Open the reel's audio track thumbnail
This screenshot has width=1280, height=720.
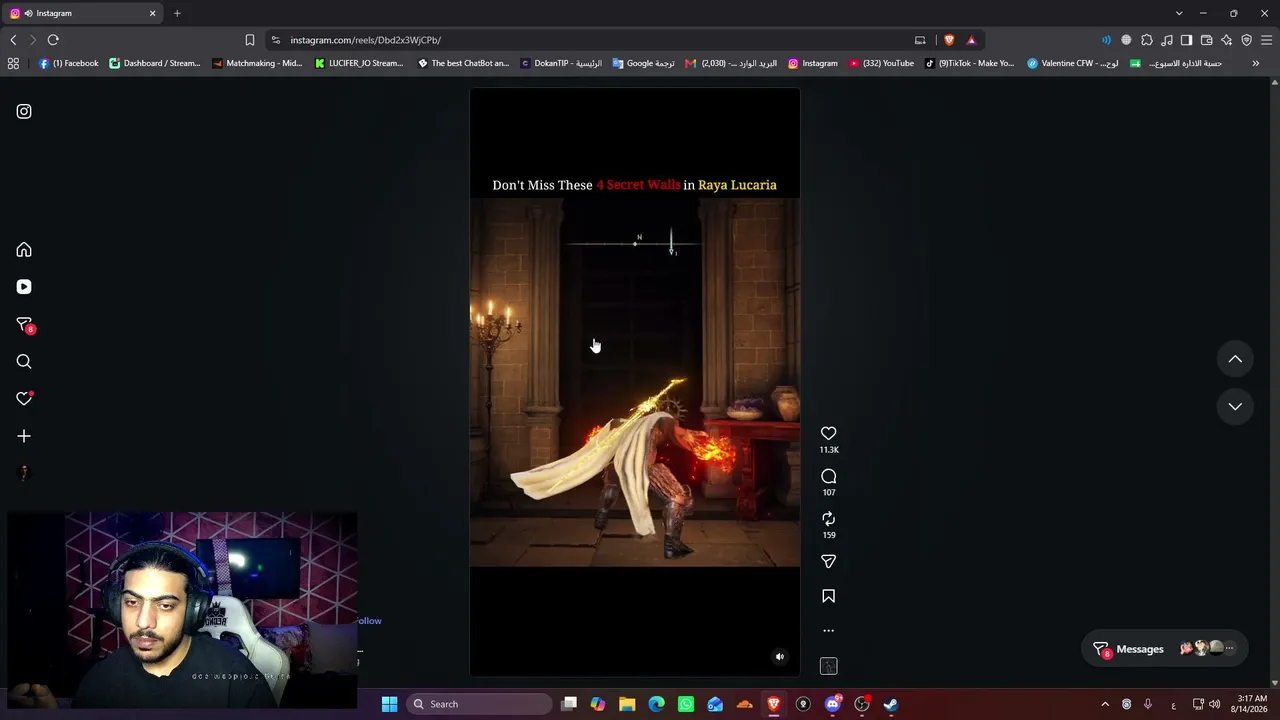(828, 666)
